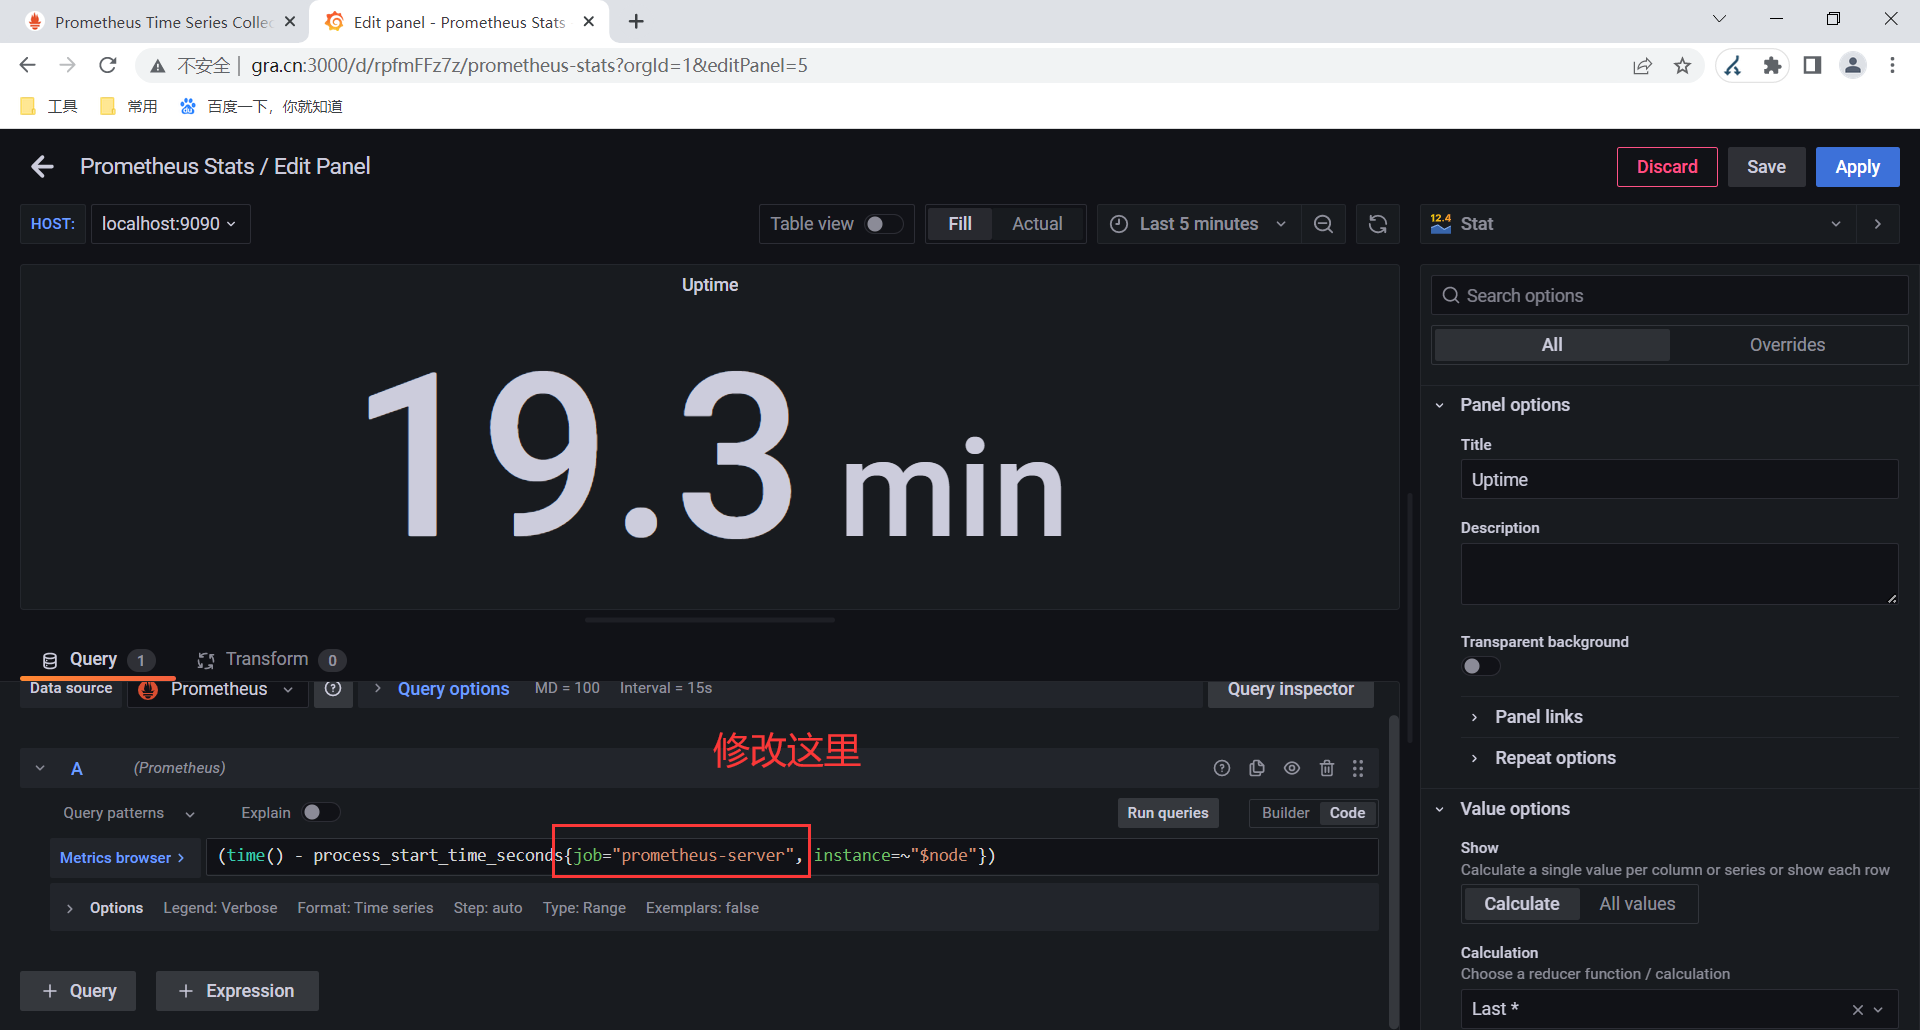Select the Calculate option under Show
1920x1030 pixels.
(x=1521, y=904)
